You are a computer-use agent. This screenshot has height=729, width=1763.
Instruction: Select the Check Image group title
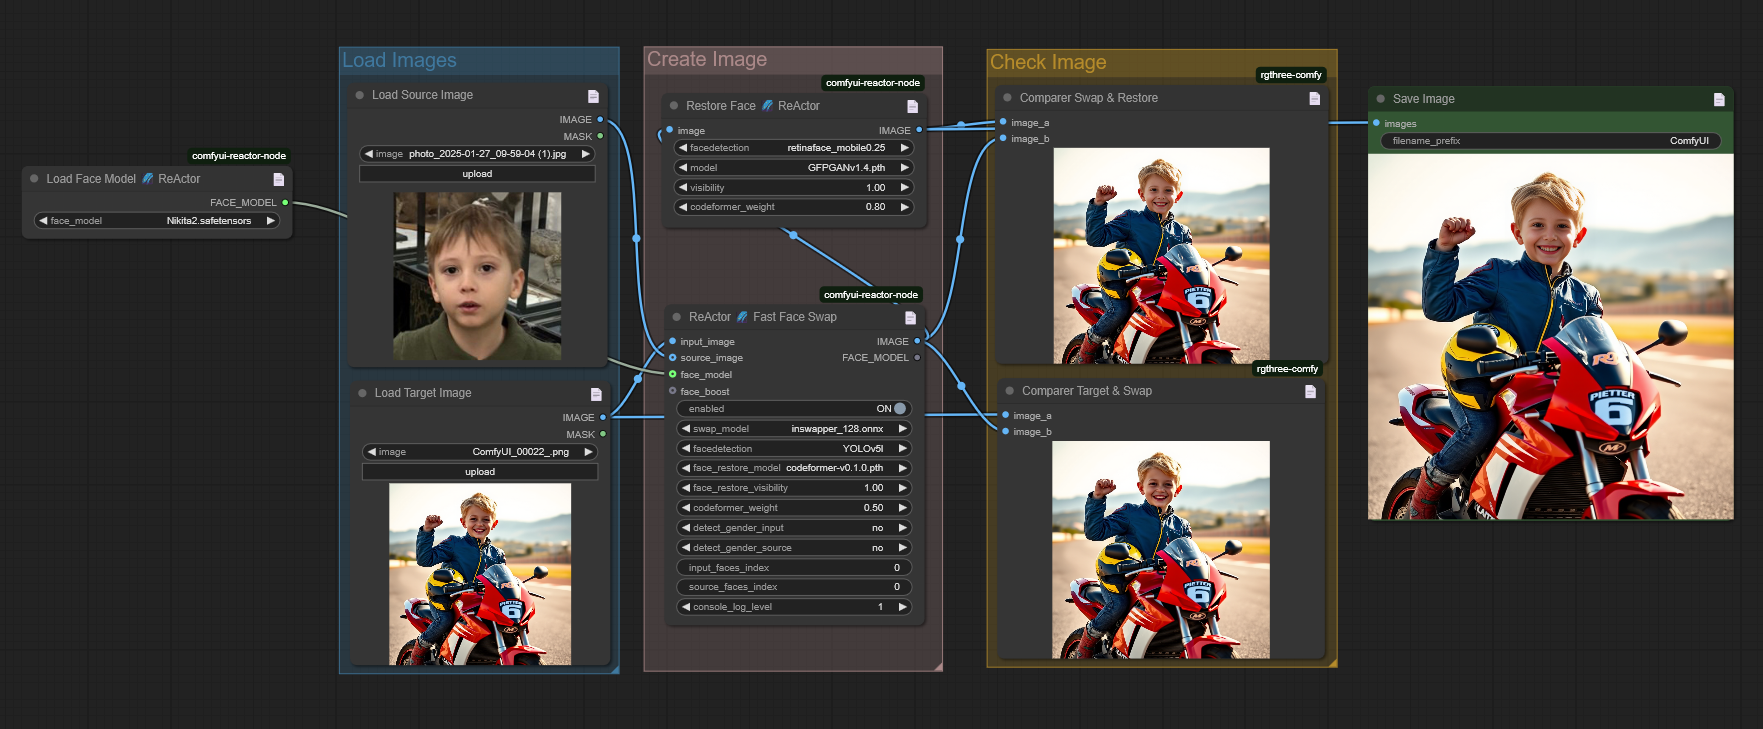[1048, 63]
